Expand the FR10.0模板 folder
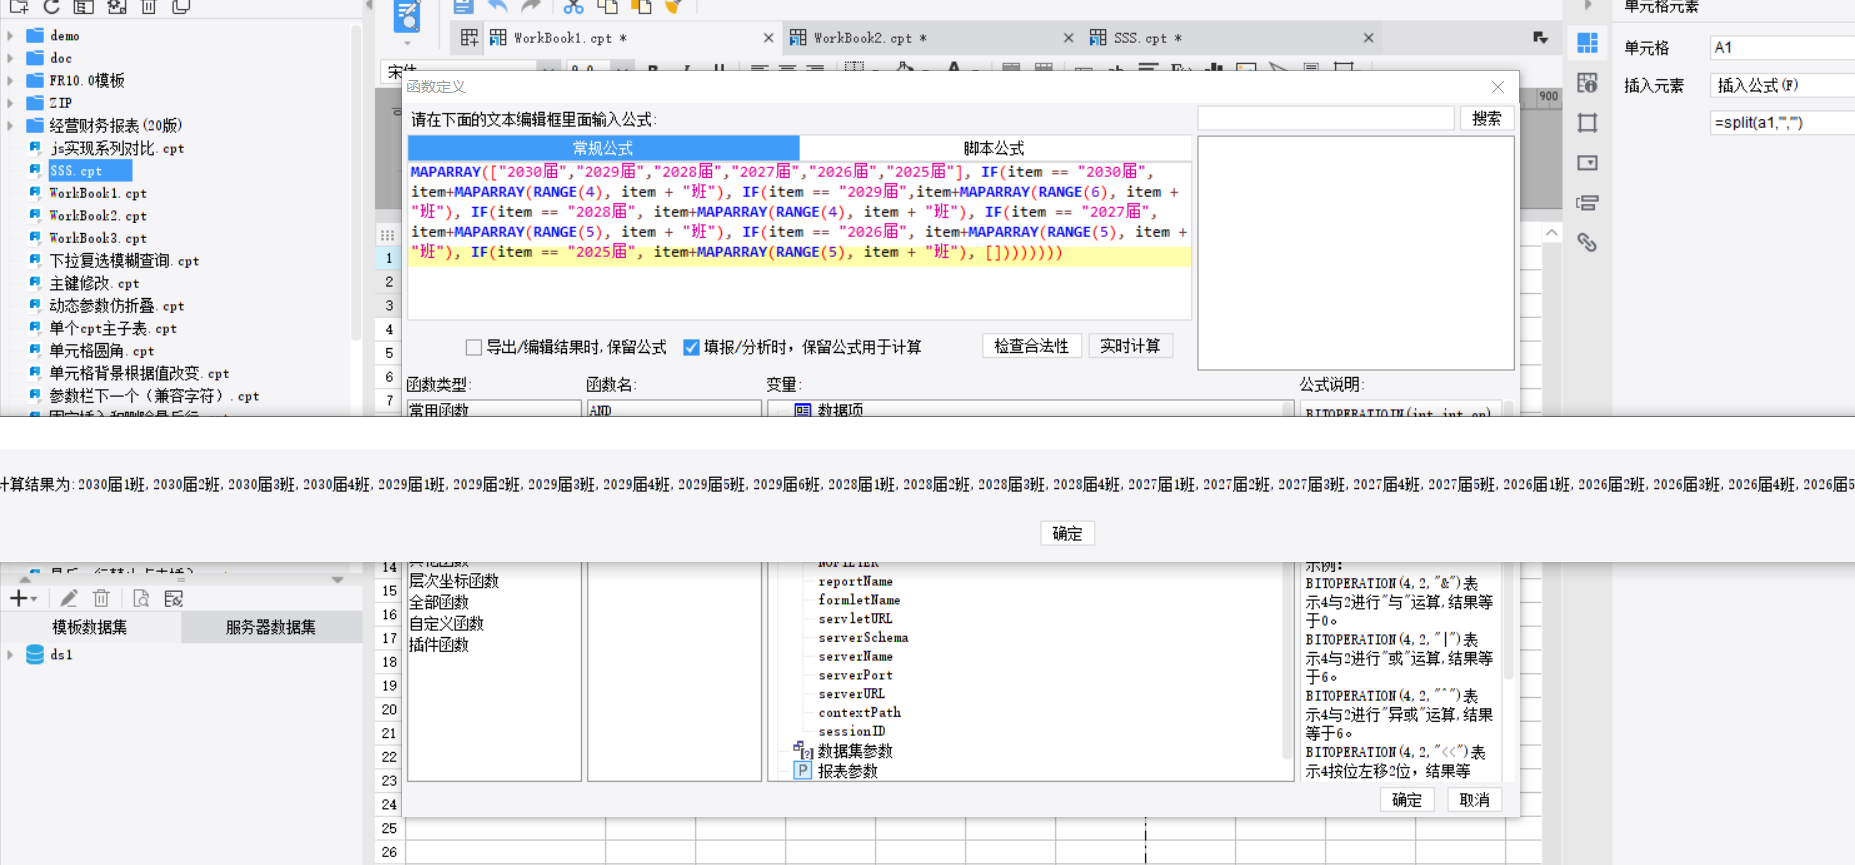Viewport: 1855px width, 865px height. click(x=10, y=80)
